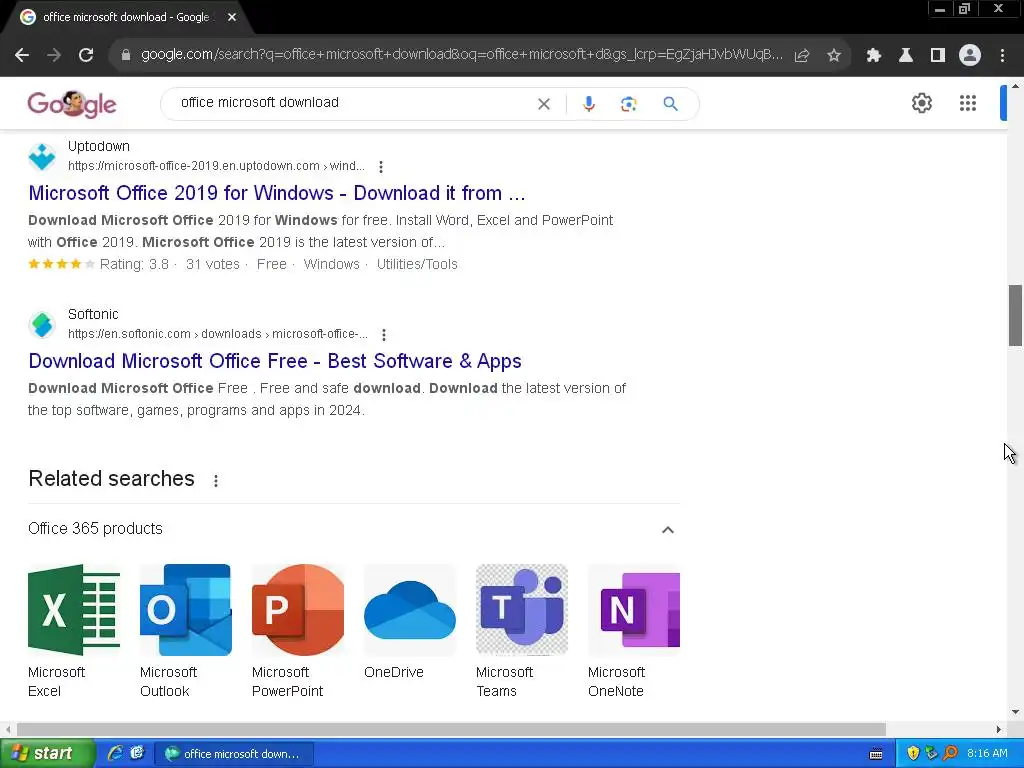The image size is (1024, 768).
Task: Share this page via address bar icon
Action: coord(802,56)
